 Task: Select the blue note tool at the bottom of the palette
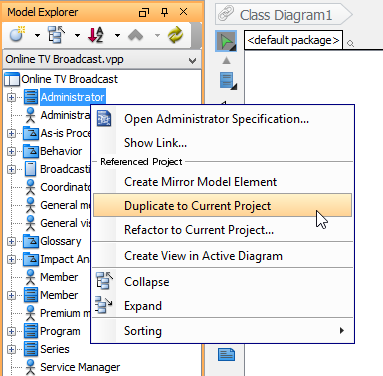tap(227, 354)
